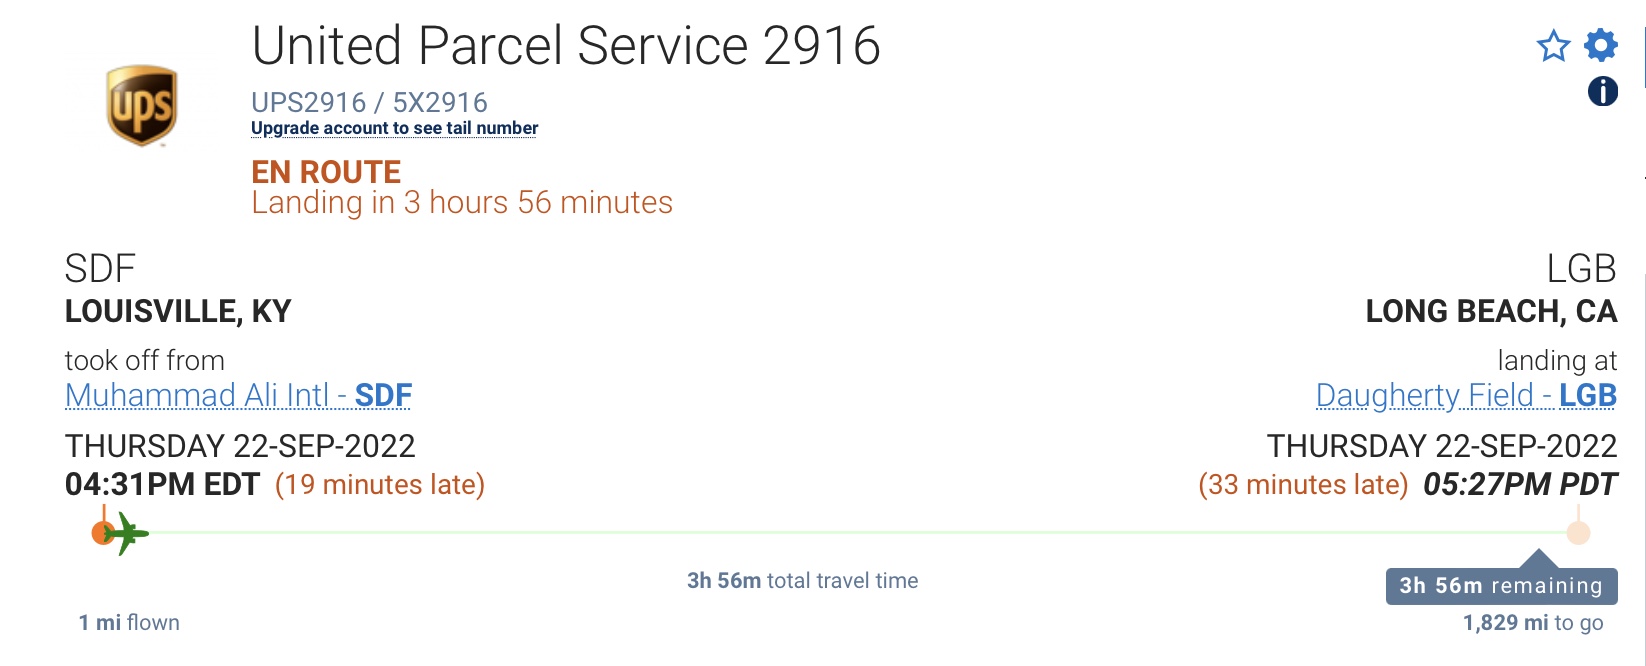Viewport: 1646px width, 666px height.
Task: Open the gear settings icon
Action: (1601, 45)
